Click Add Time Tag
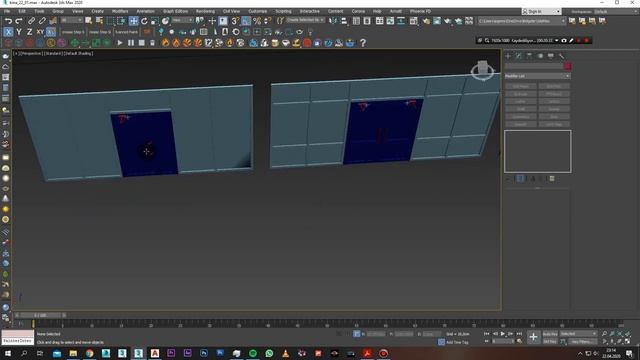 (x=457, y=342)
